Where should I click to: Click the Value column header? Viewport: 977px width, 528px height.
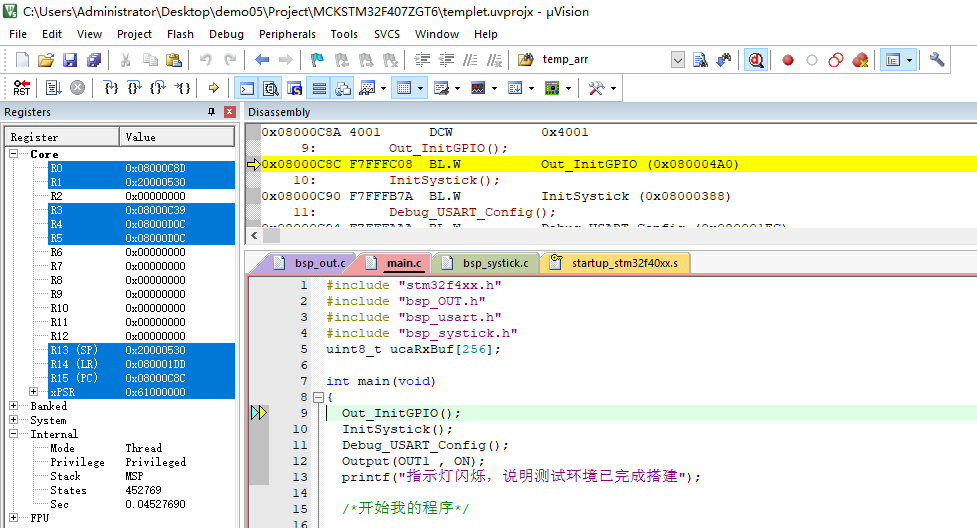click(x=177, y=137)
